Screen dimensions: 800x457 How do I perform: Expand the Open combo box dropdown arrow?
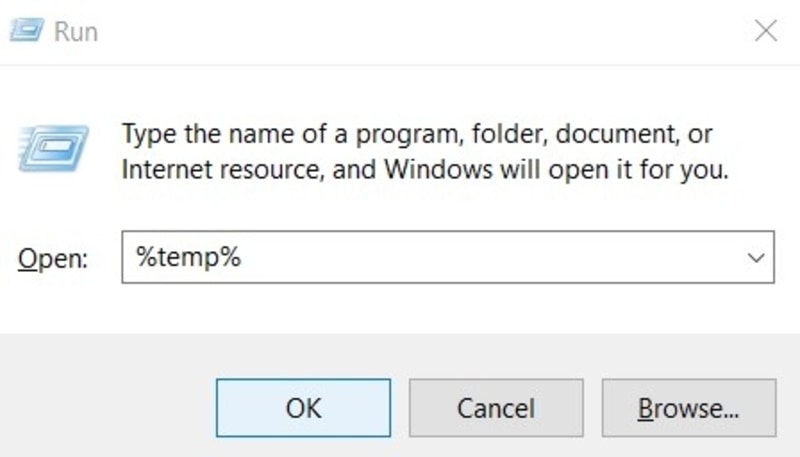pyautogui.click(x=756, y=257)
